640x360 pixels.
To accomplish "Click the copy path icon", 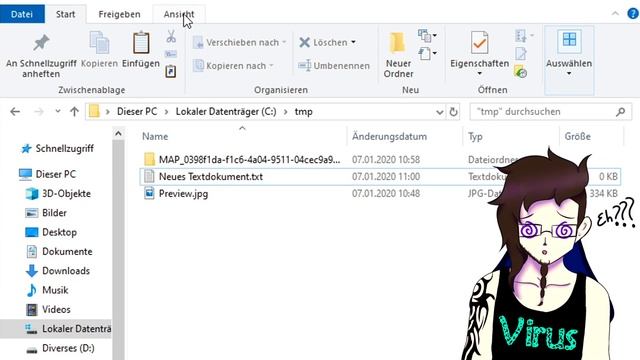I will 171,54.
